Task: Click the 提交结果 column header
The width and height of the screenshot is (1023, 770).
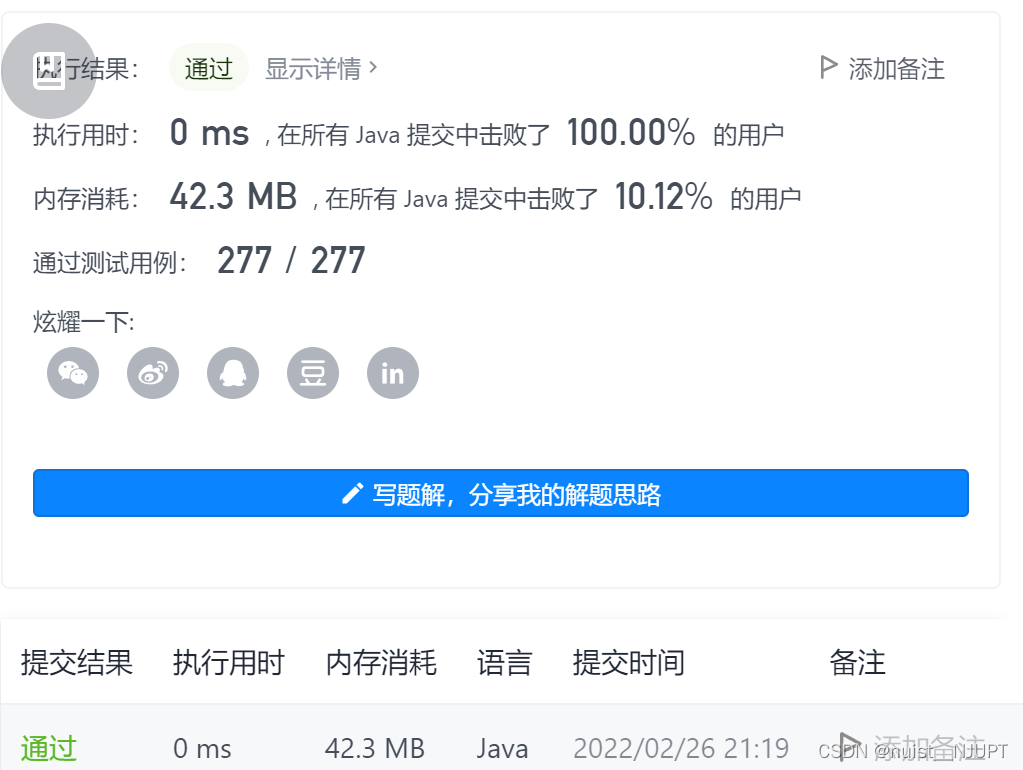Action: (x=77, y=662)
